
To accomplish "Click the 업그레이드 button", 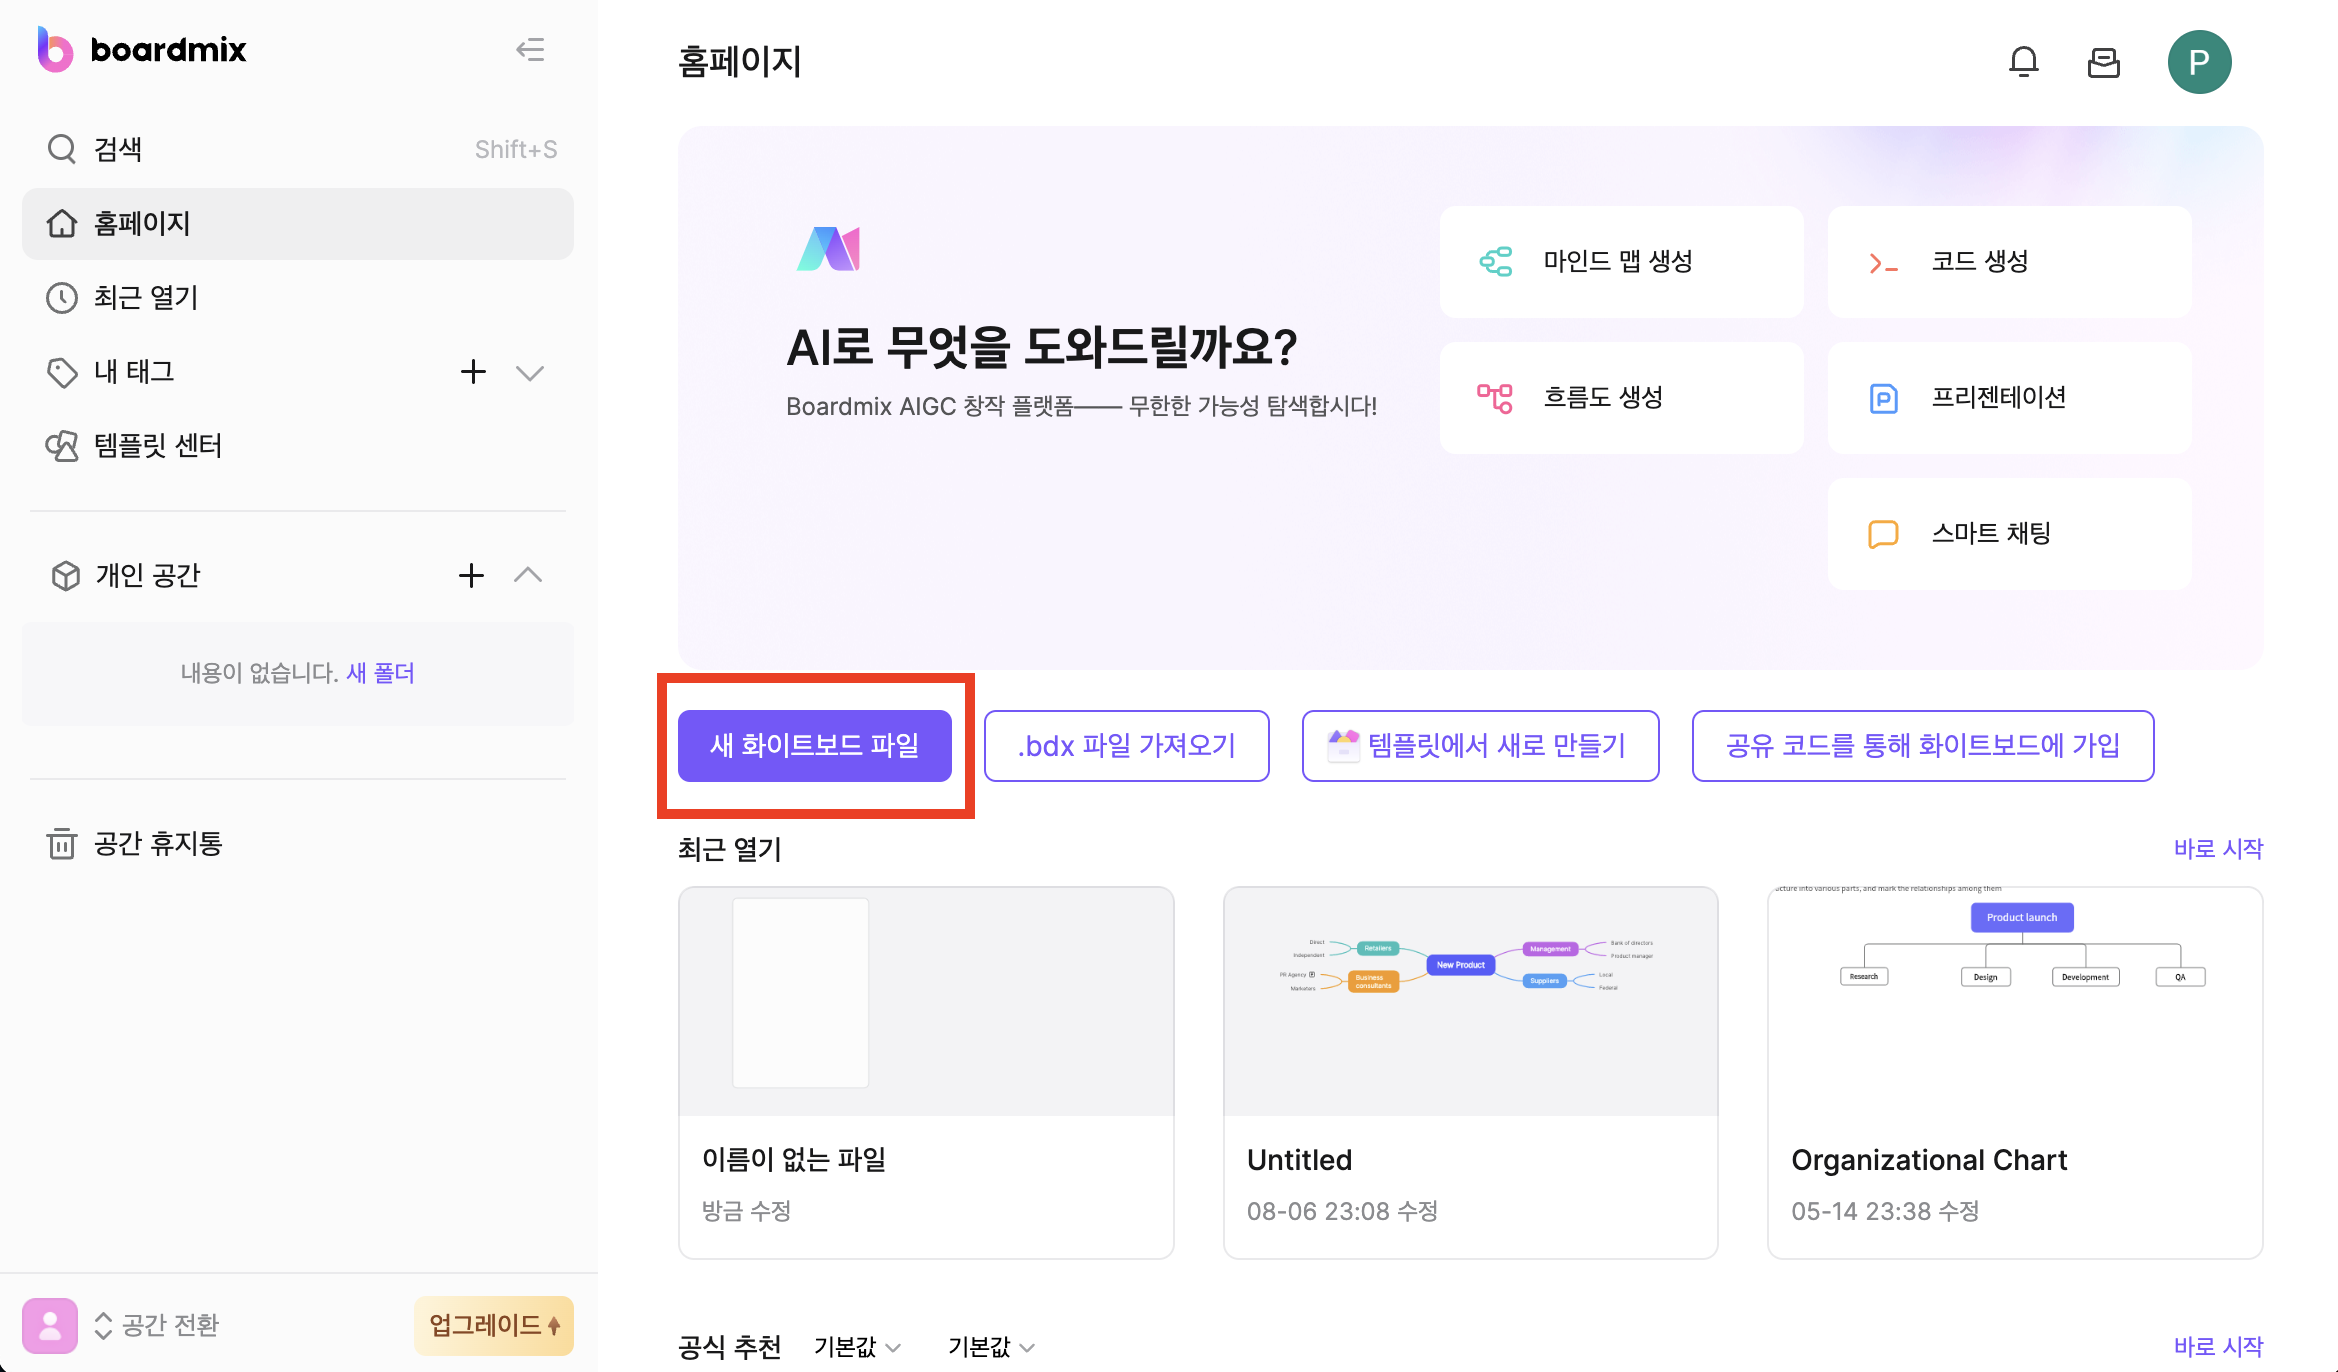I will pyautogui.click(x=494, y=1326).
